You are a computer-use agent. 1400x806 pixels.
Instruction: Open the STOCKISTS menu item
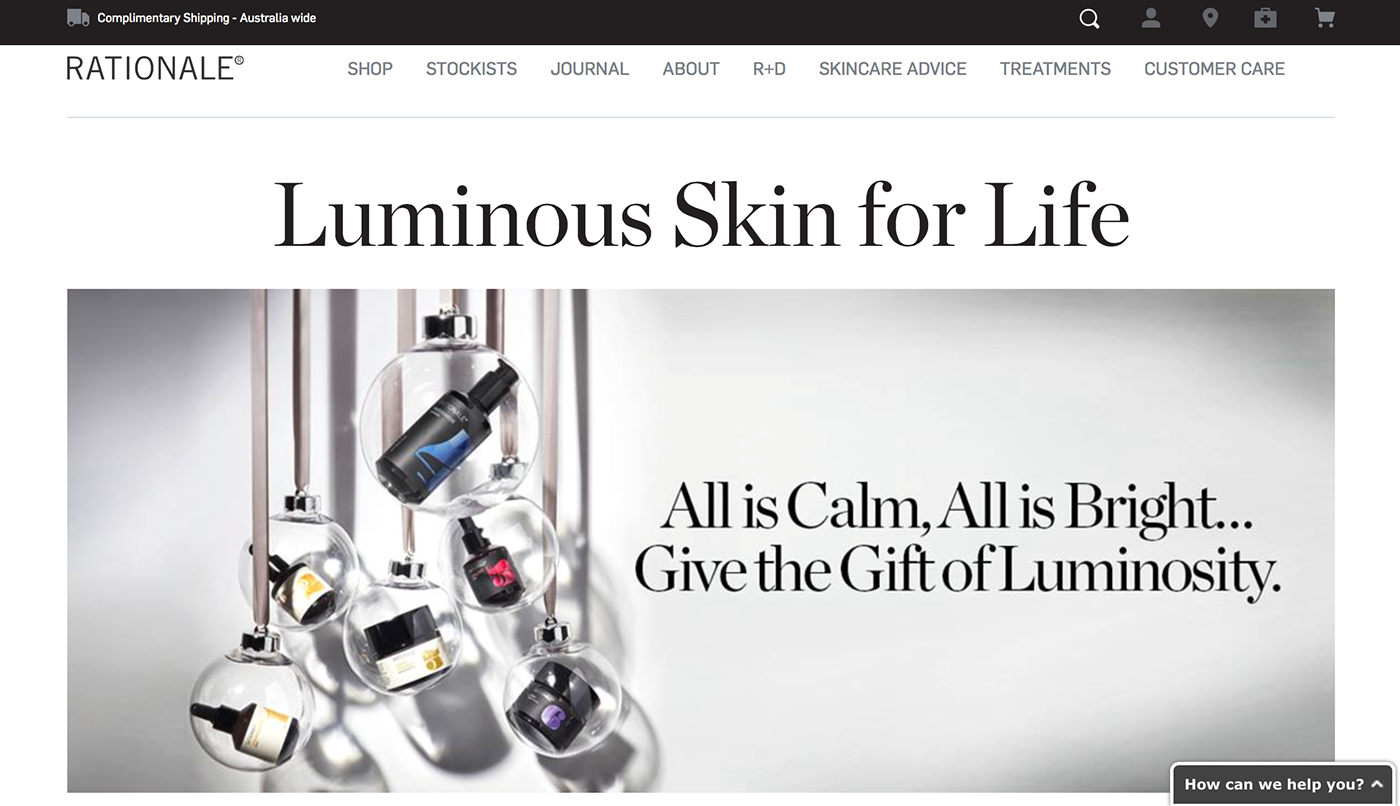(472, 69)
